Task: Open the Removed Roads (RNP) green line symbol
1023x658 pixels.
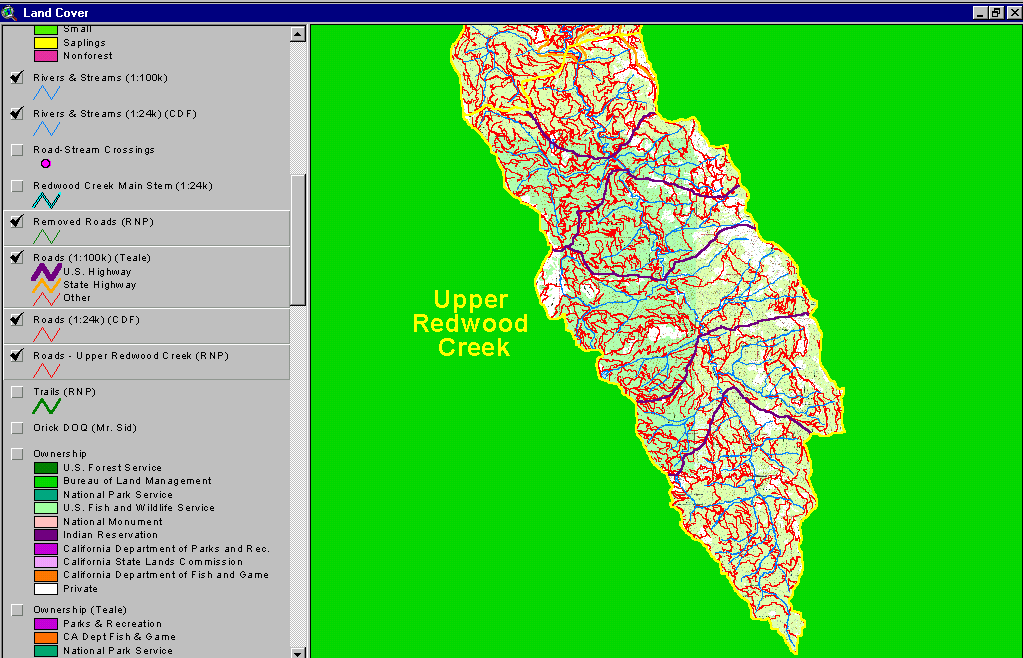Action: (46, 237)
